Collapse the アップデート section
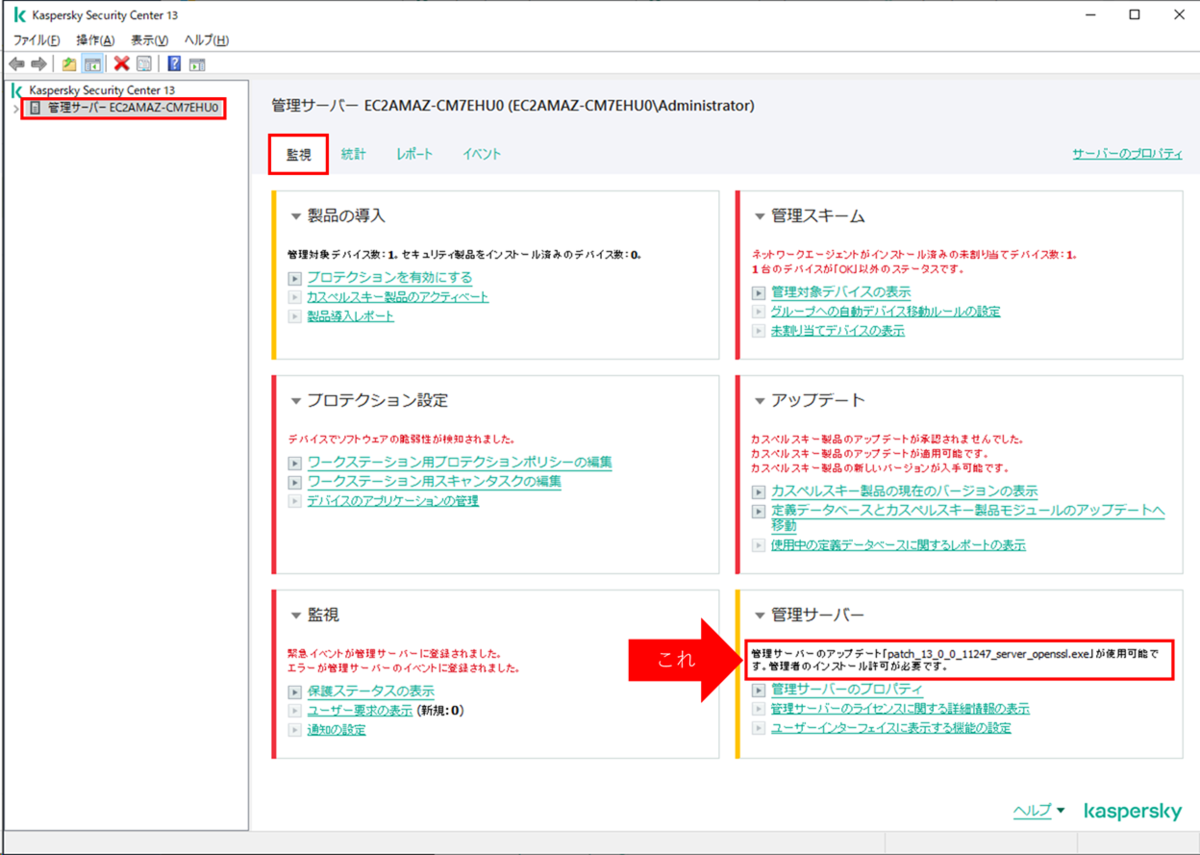The image size is (1200, 855). [760, 401]
